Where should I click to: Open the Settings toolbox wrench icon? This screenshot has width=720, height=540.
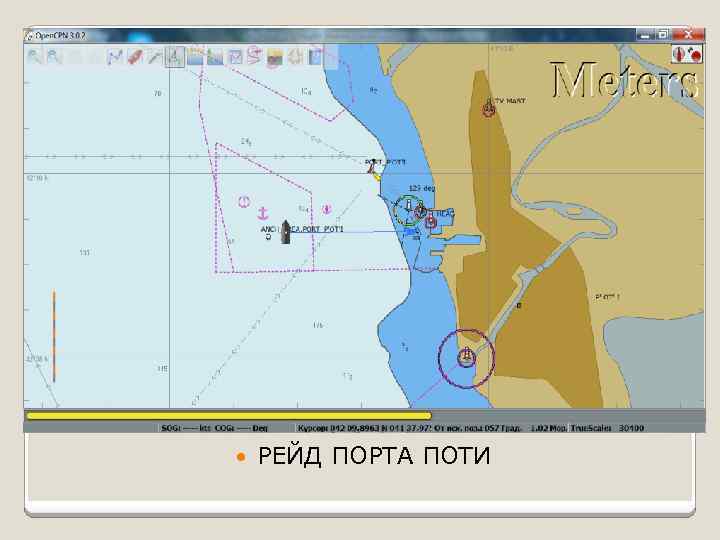click(154, 57)
